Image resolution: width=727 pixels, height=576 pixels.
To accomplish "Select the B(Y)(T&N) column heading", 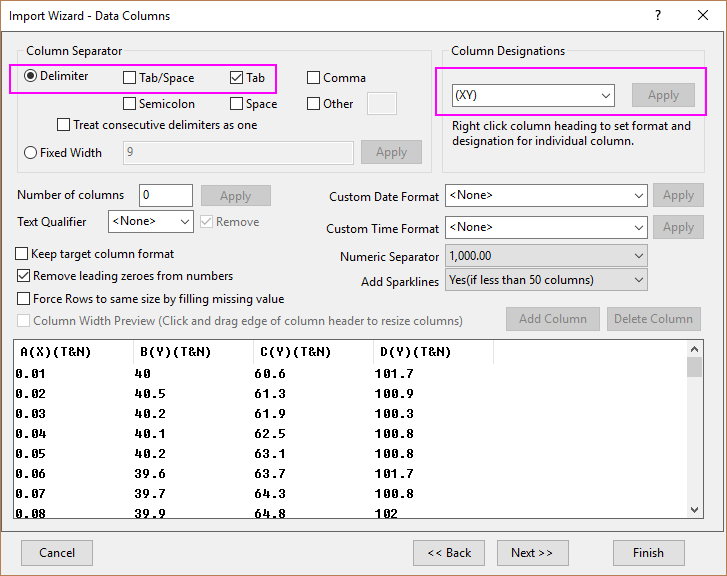I will pyautogui.click(x=194, y=352).
